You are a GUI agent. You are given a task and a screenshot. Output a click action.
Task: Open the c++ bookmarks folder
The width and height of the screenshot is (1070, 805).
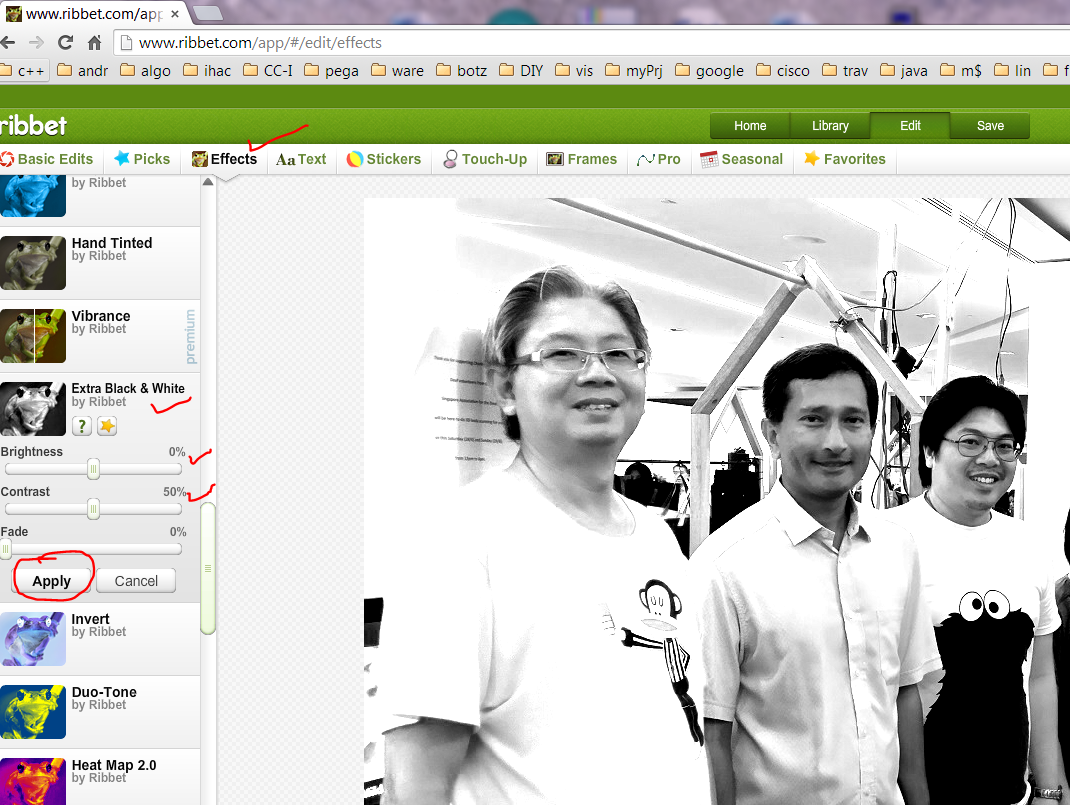tap(24, 71)
